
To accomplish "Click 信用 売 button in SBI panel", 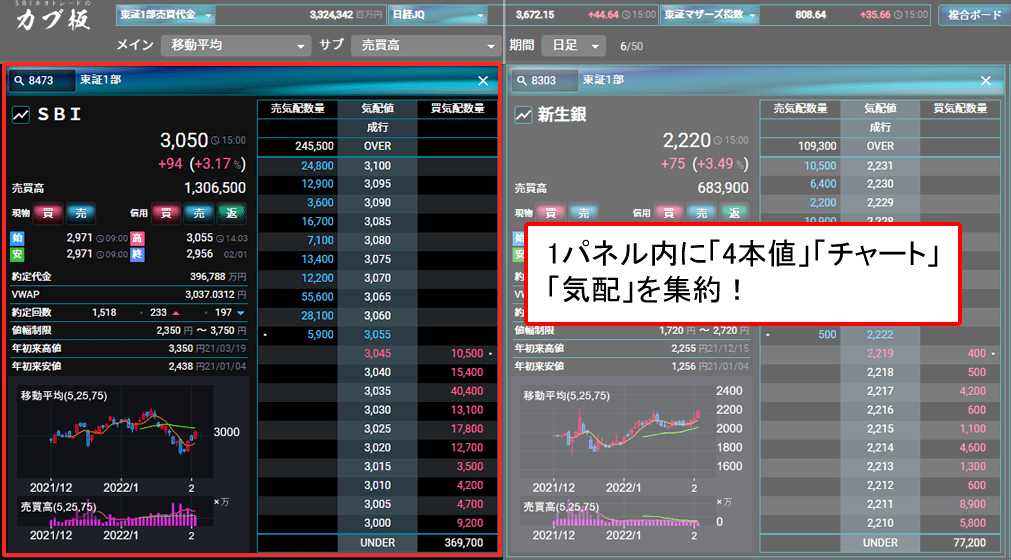I will [199, 213].
